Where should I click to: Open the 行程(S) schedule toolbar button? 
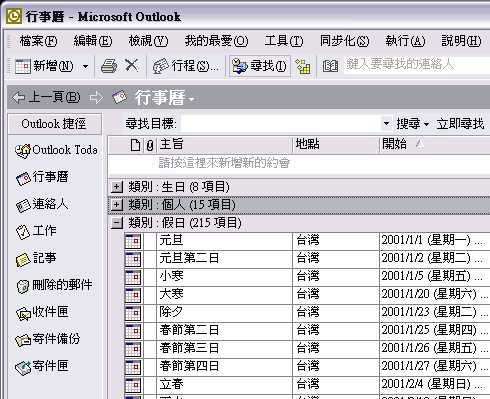point(186,66)
